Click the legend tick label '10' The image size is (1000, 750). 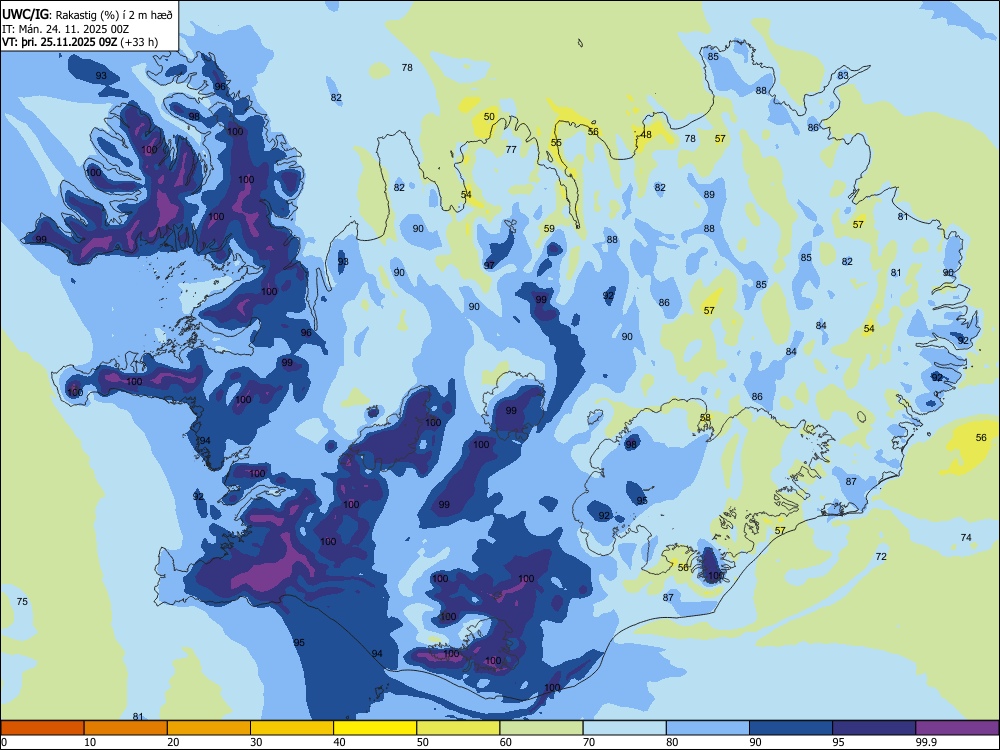(90, 742)
